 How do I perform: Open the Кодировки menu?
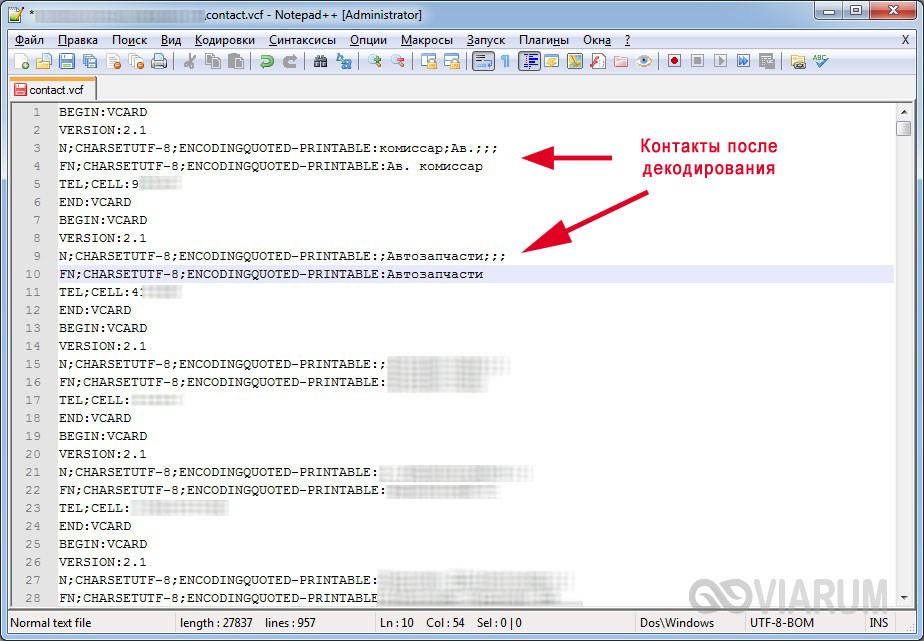coord(225,40)
